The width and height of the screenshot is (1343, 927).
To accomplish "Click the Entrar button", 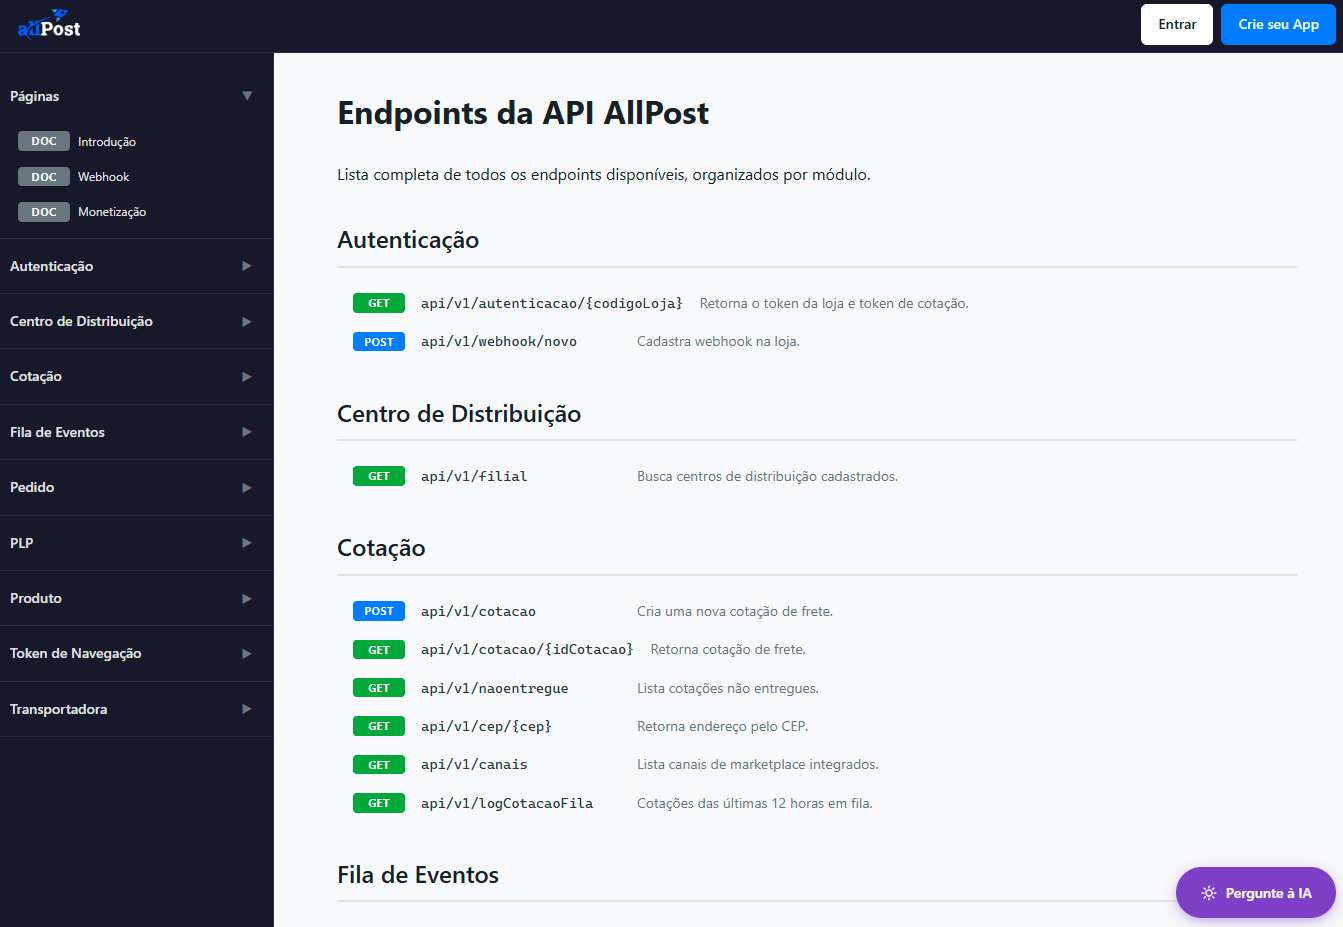I will pos(1177,24).
